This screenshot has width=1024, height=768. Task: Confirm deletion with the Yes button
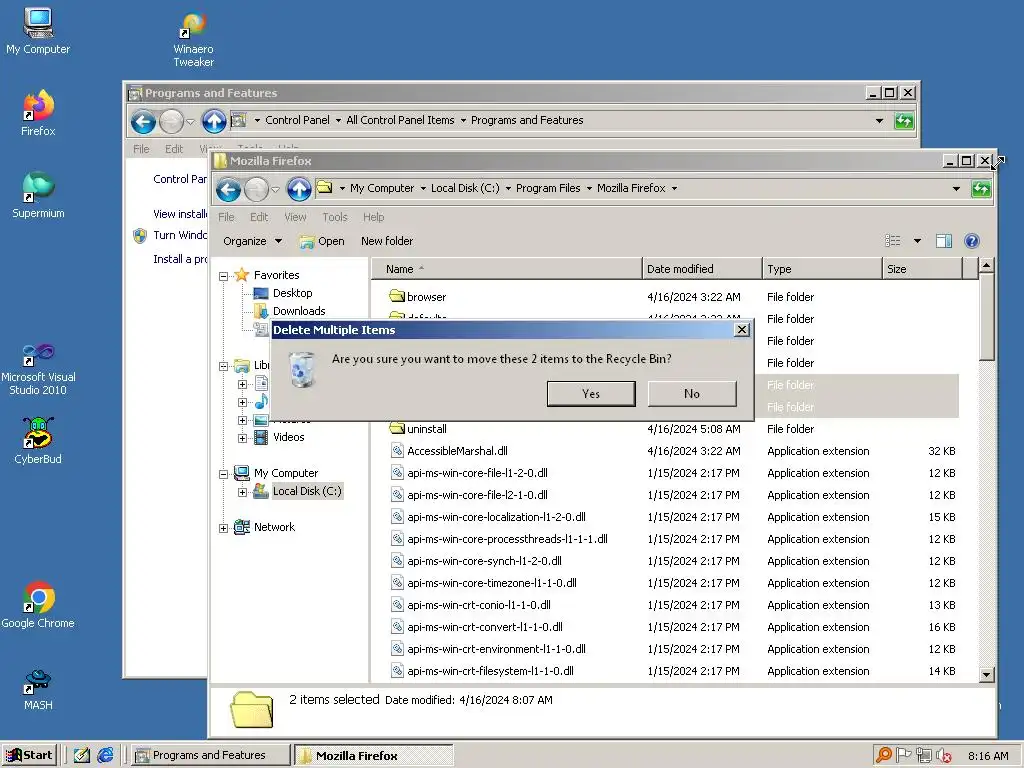coord(591,394)
